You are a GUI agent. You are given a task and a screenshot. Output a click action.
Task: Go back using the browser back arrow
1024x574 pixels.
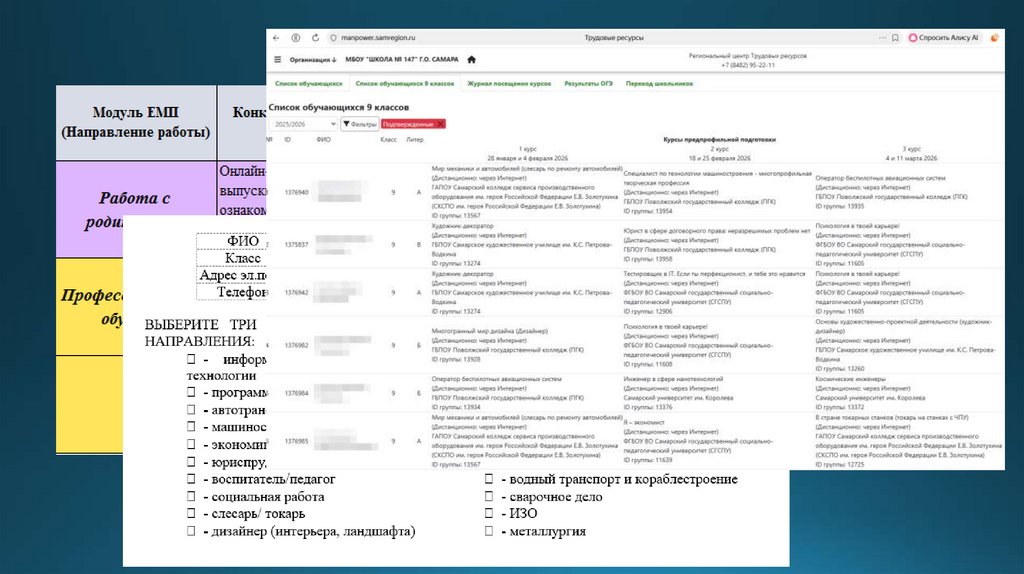(276, 38)
